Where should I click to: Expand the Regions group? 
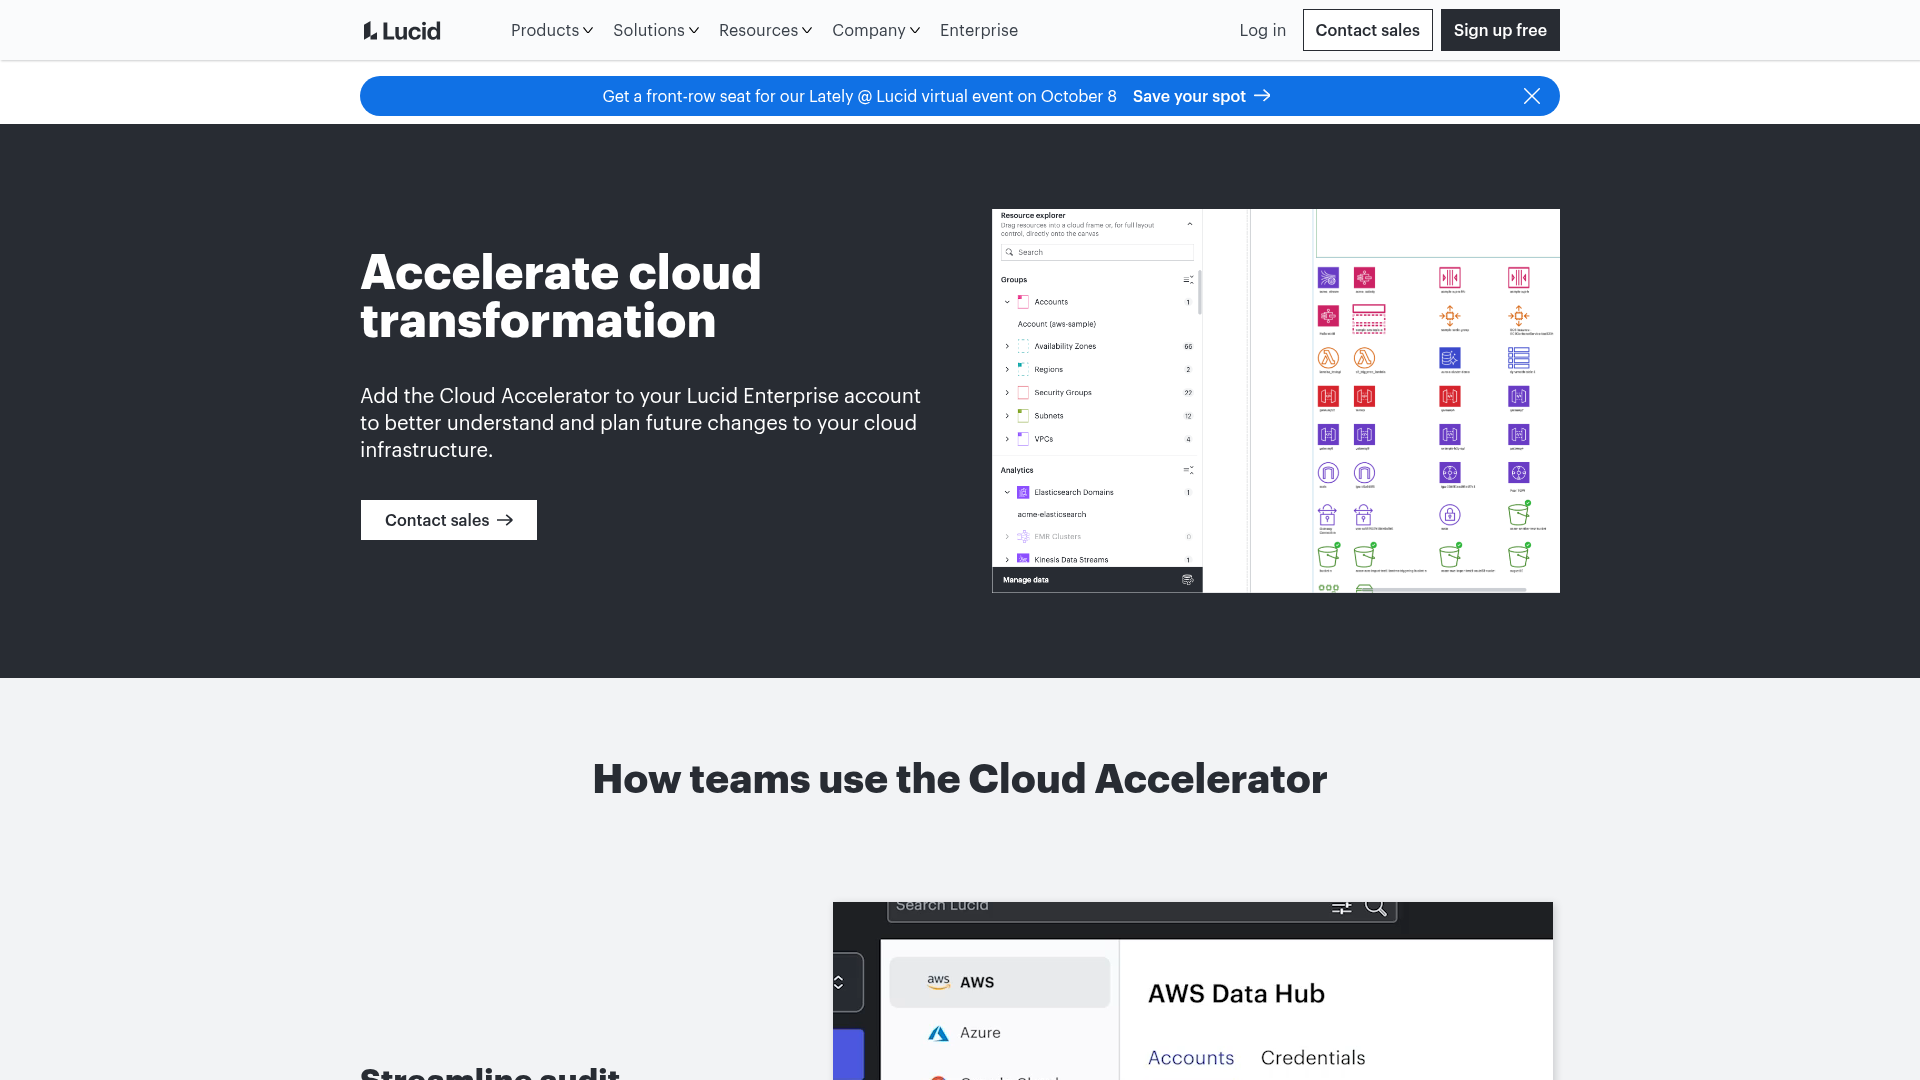(x=1007, y=369)
